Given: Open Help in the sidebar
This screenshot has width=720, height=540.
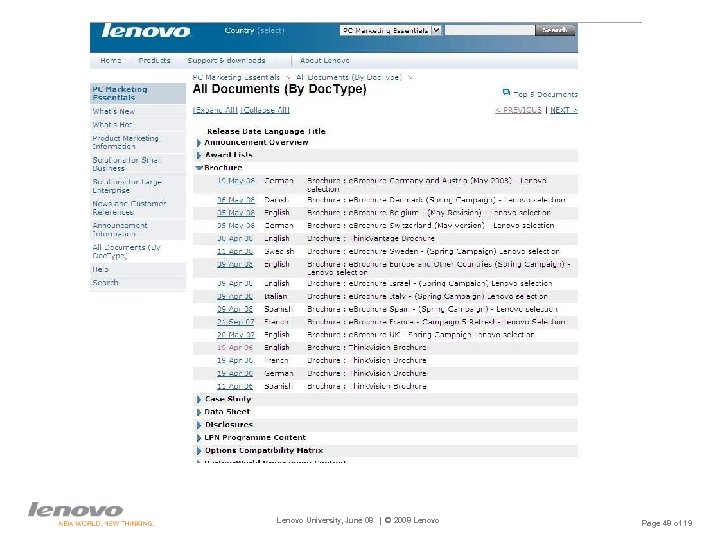Looking at the screenshot, I should tap(101, 270).
